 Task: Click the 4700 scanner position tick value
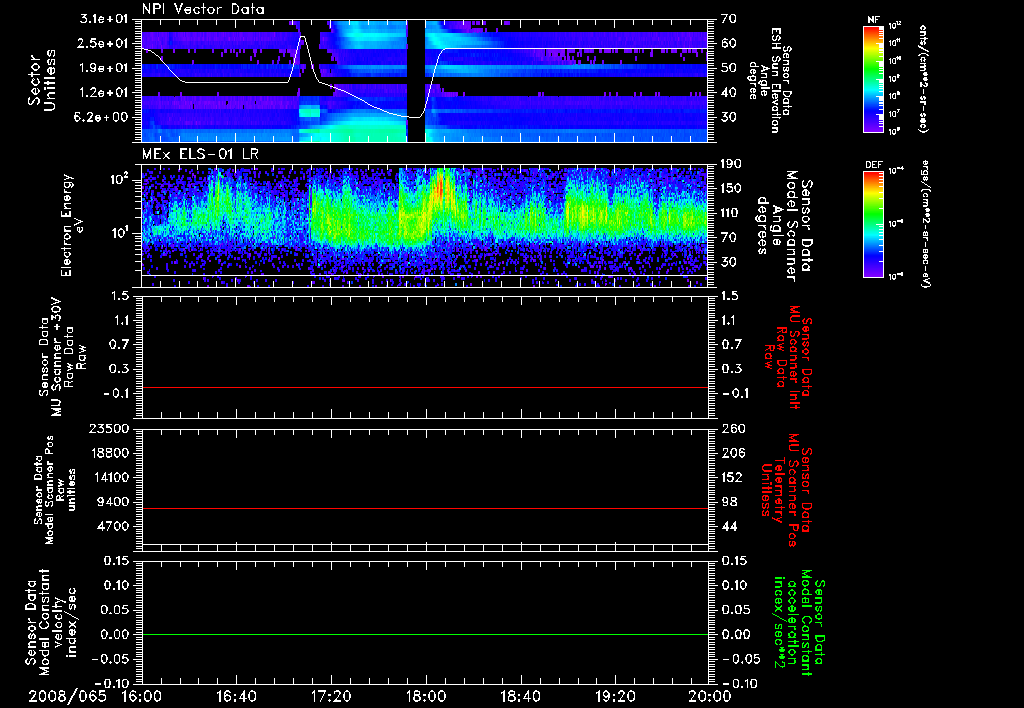[x=112, y=526]
